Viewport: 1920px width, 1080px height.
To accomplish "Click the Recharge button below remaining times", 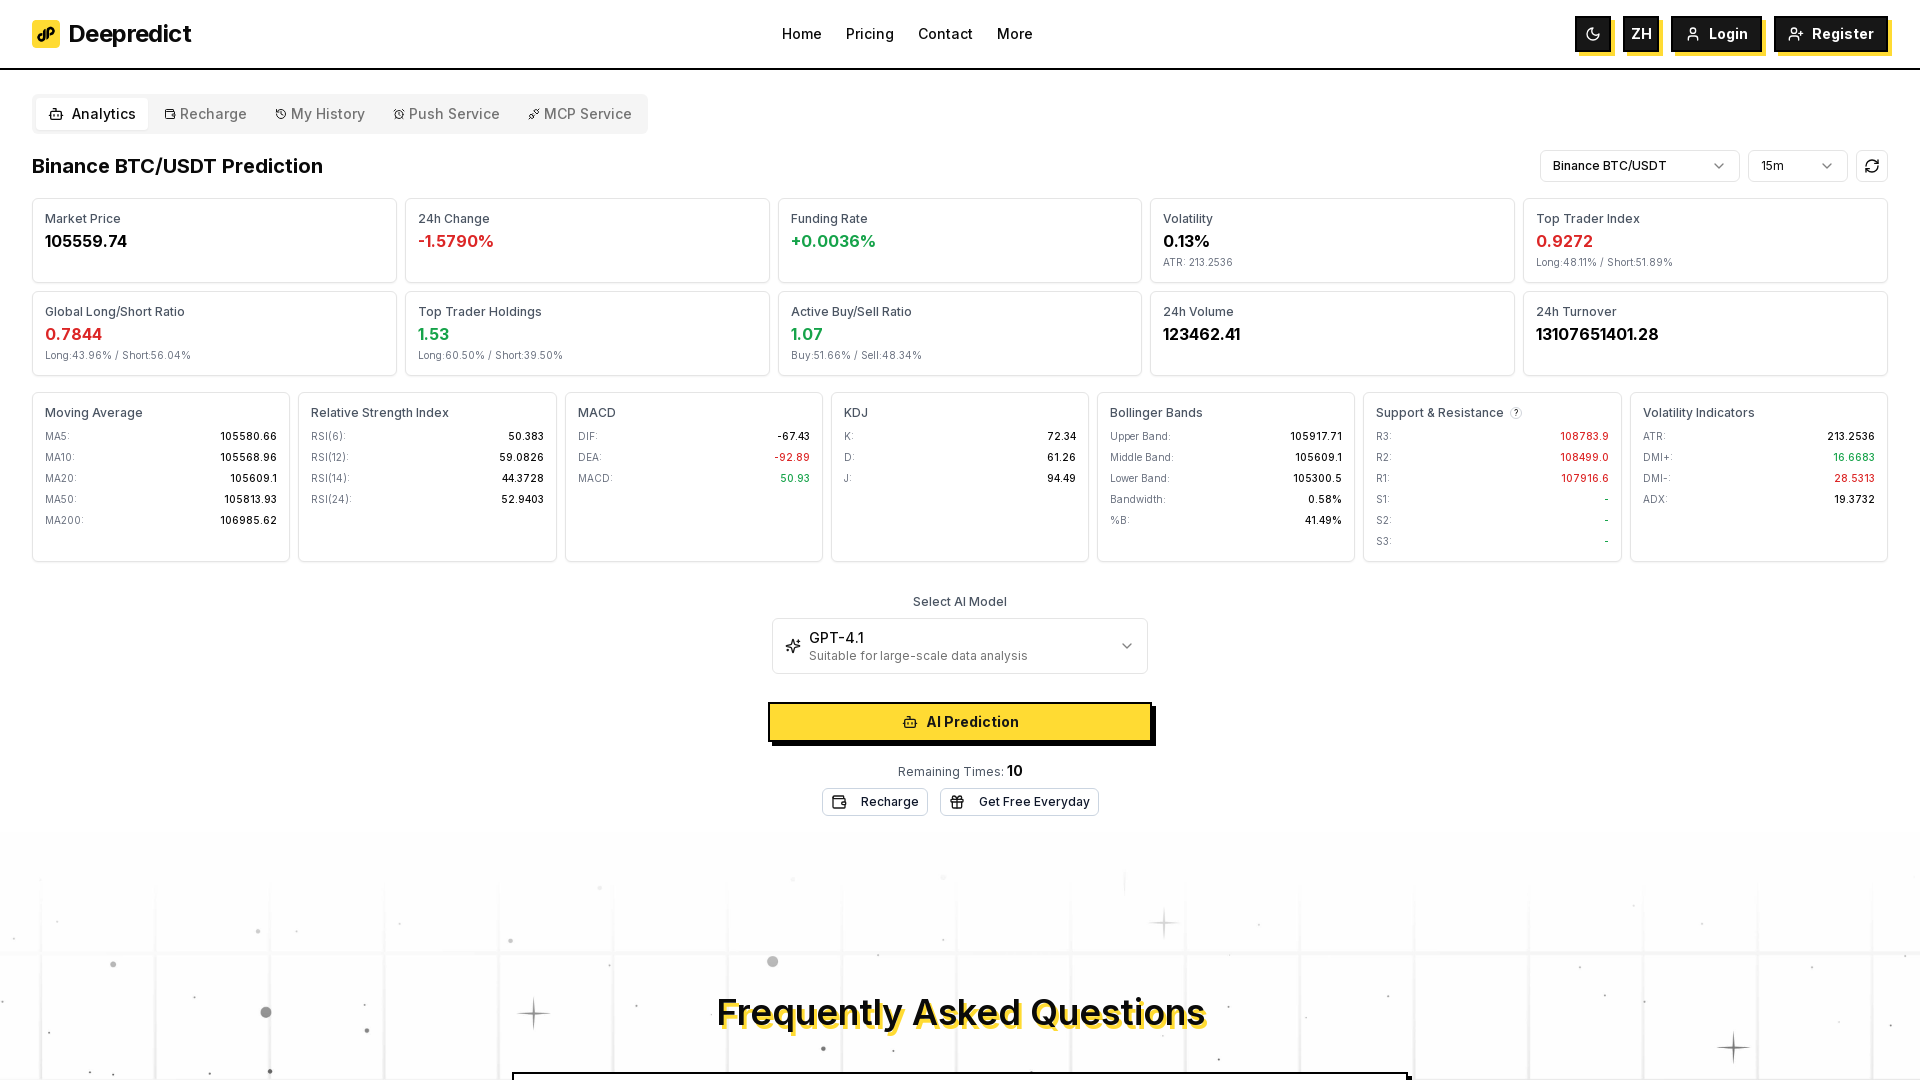I will [875, 802].
